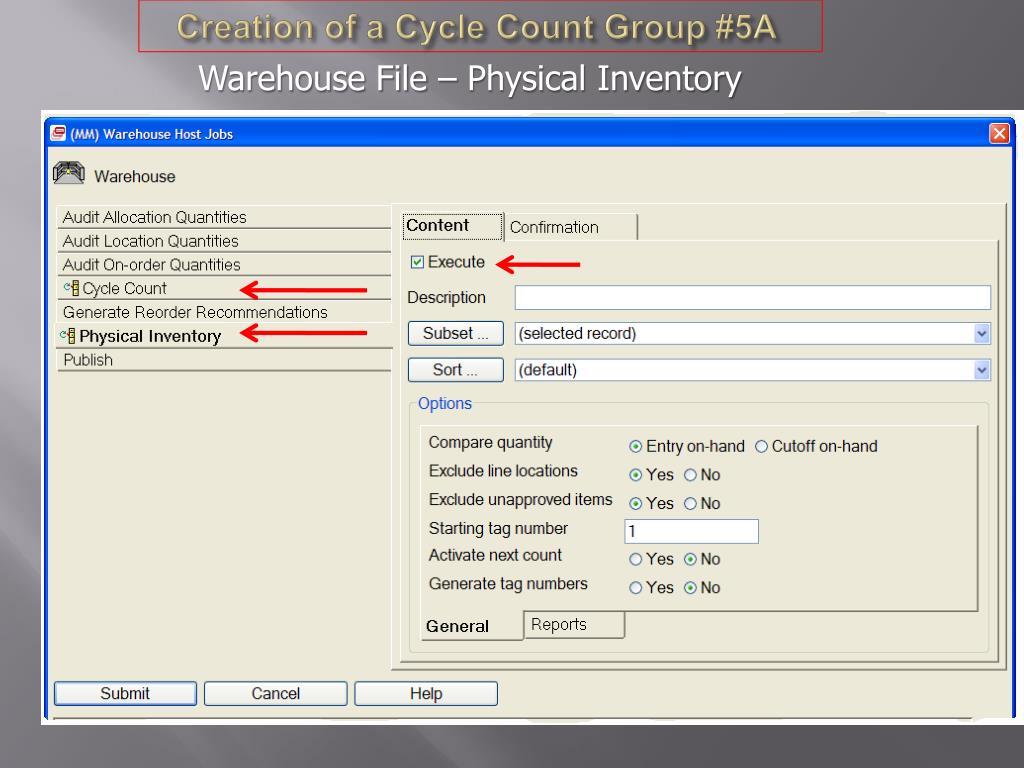The height and width of the screenshot is (768, 1024).
Task: Set Activate next count to No
Action: (690, 560)
